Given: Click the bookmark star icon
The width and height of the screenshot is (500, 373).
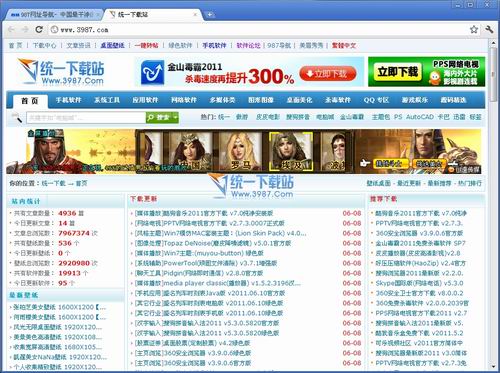Looking at the screenshot, I should (474, 29).
